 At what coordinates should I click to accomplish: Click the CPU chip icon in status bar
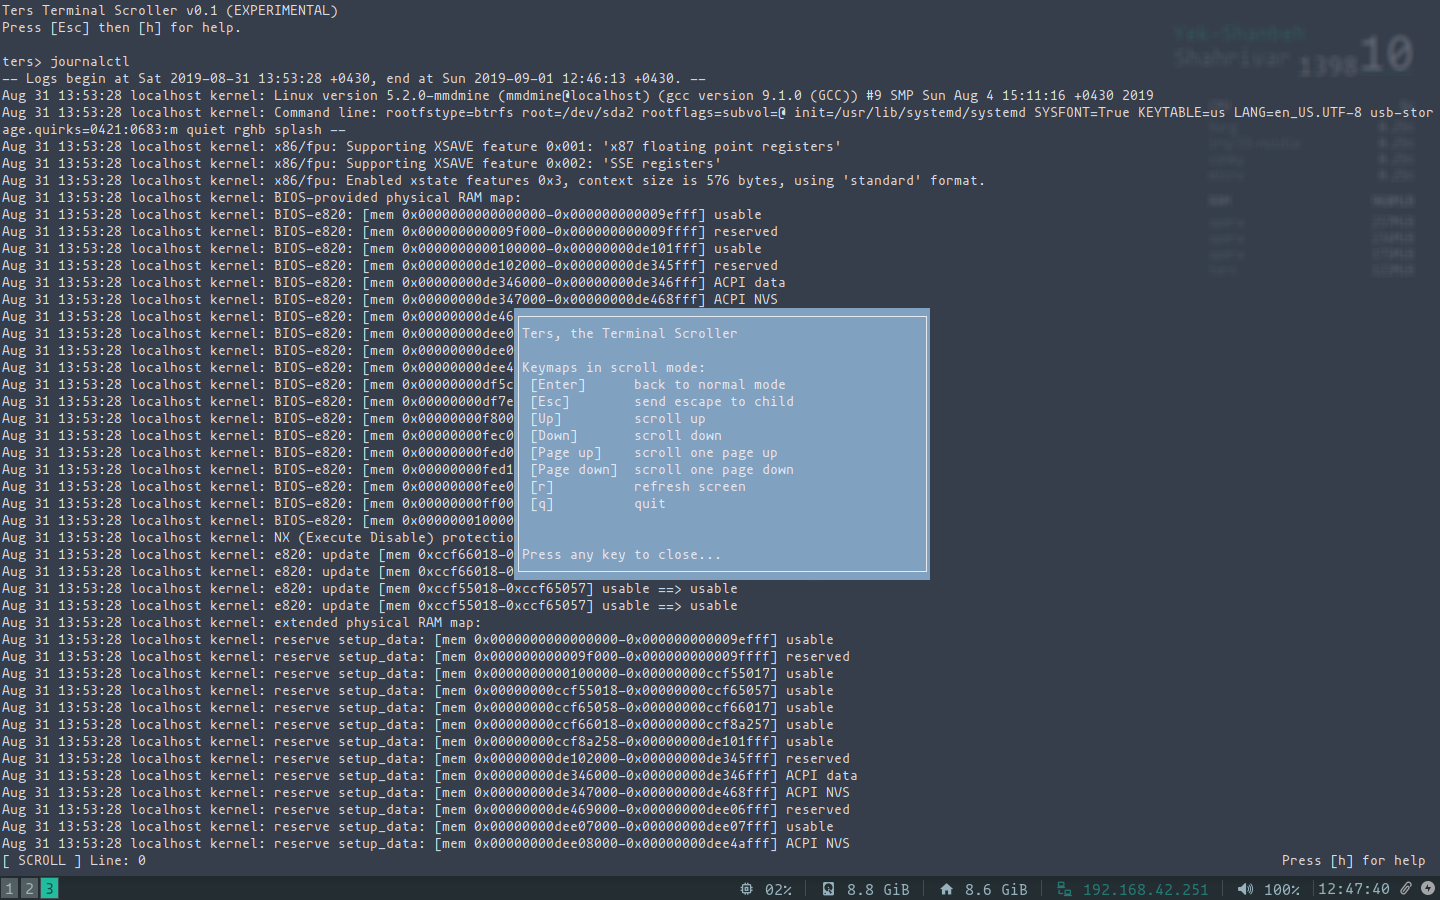tap(747, 889)
